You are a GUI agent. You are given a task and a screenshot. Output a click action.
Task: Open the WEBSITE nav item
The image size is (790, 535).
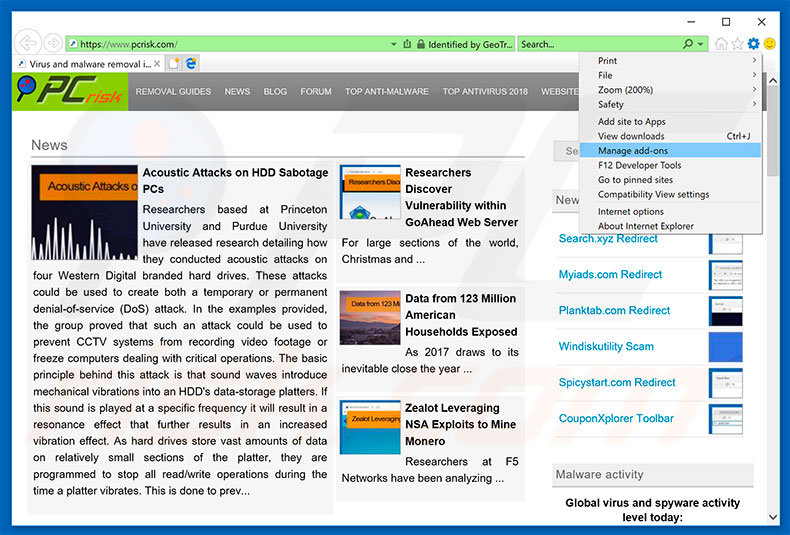click(x=560, y=92)
